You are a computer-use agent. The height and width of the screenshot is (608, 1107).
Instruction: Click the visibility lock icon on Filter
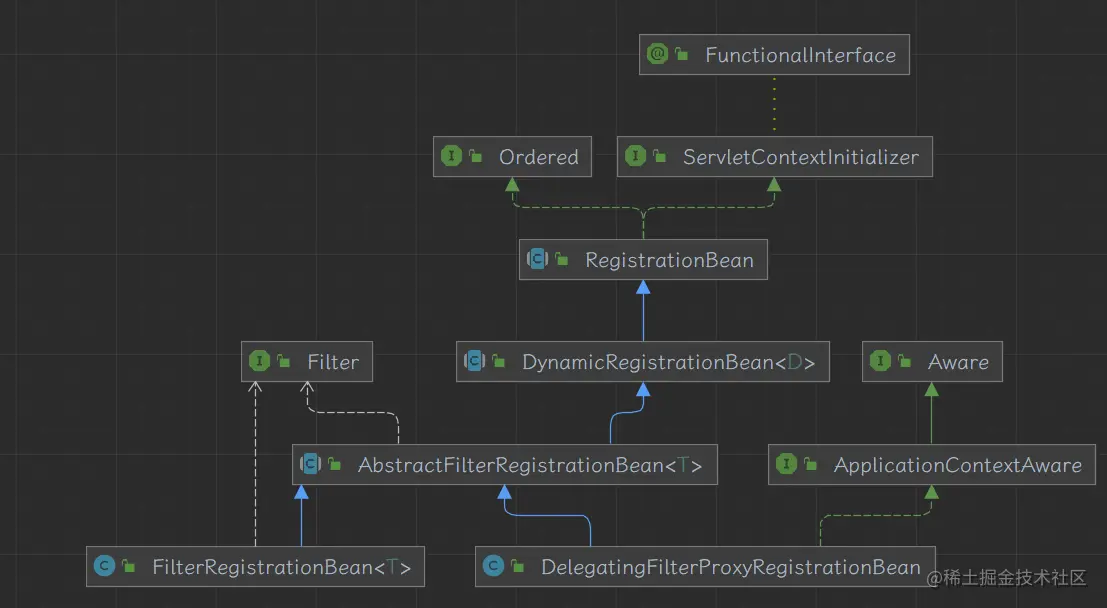click(x=284, y=362)
